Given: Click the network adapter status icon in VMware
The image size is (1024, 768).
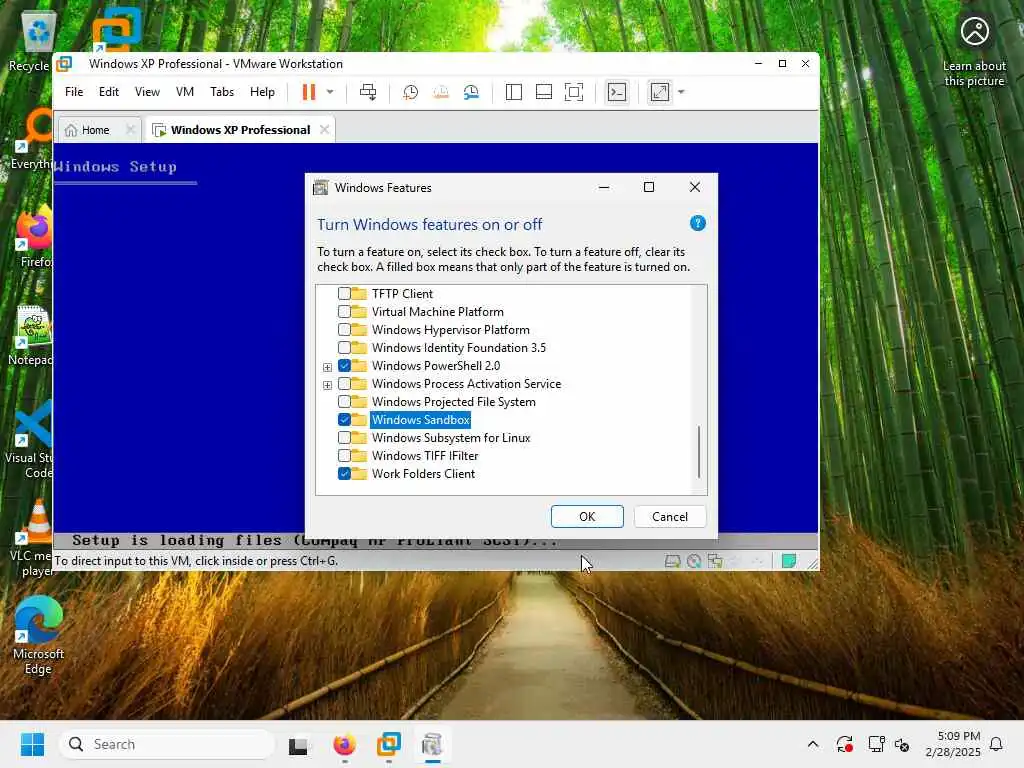Looking at the screenshot, I should (x=716, y=561).
